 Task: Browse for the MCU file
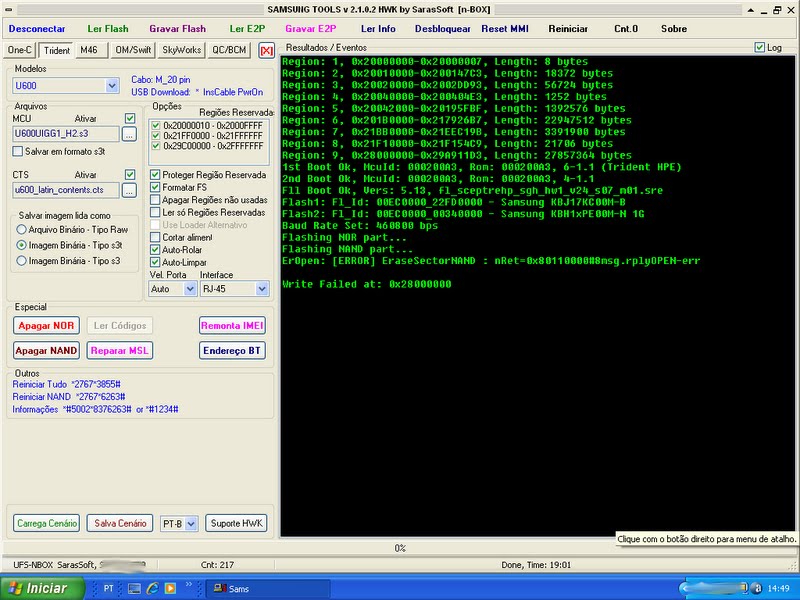click(x=130, y=134)
